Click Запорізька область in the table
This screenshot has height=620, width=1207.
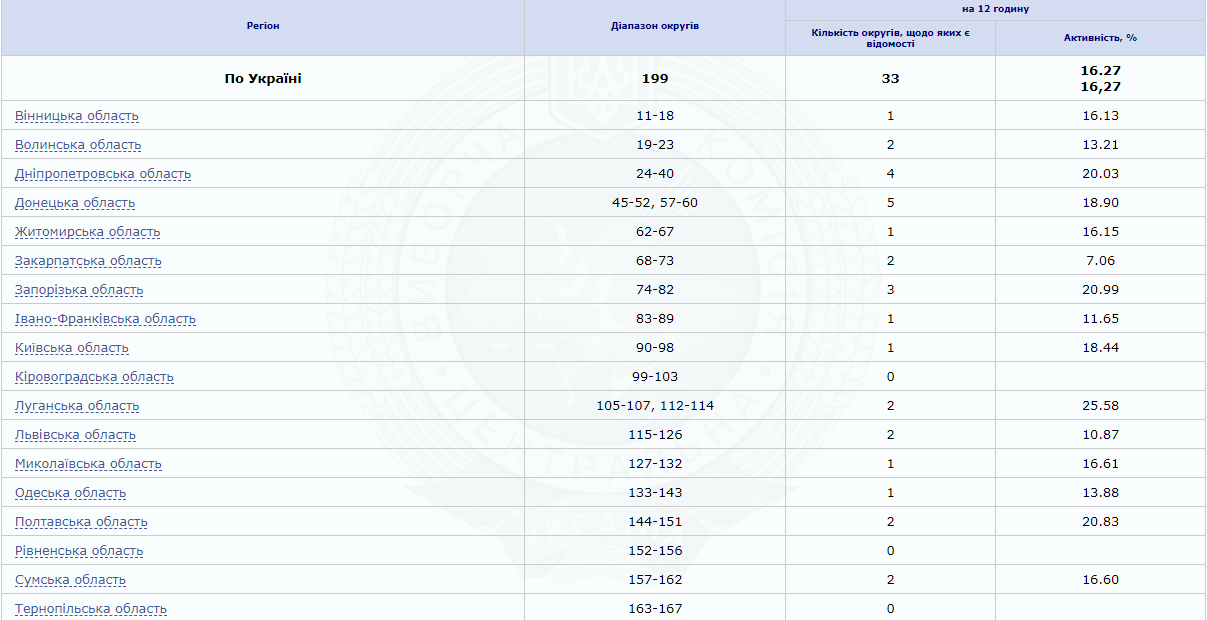(x=79, y=290)
